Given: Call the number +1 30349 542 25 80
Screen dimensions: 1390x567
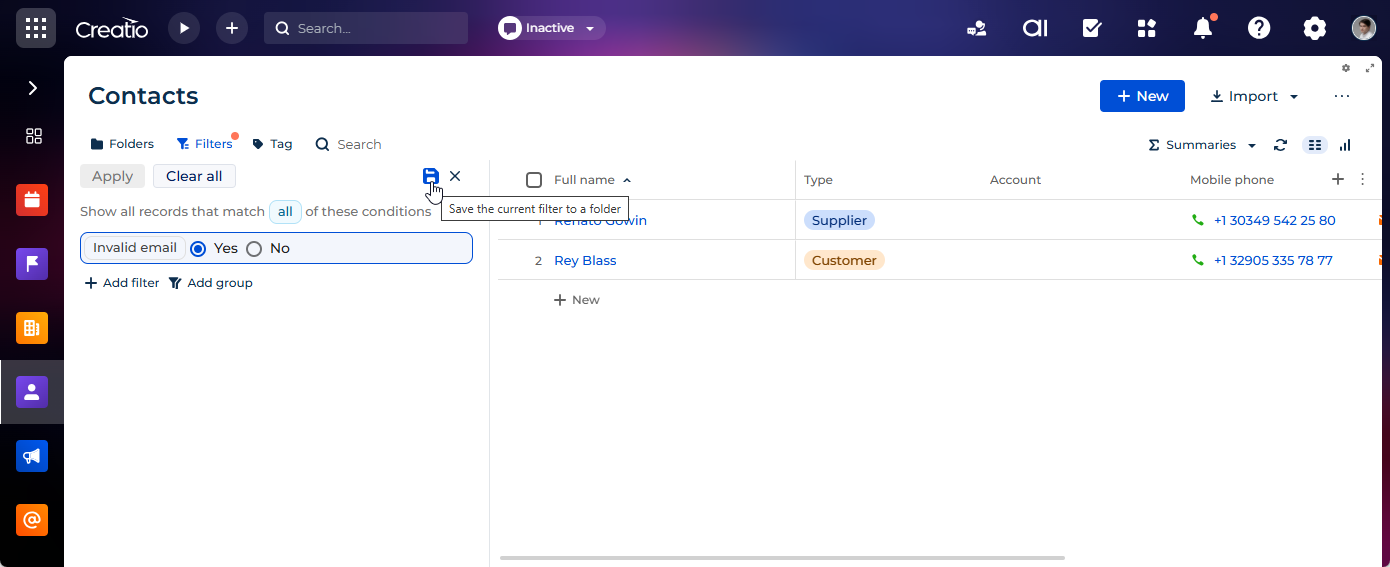Looking at the screenshot, I should pyautogui.click(x=1274, y=220).
